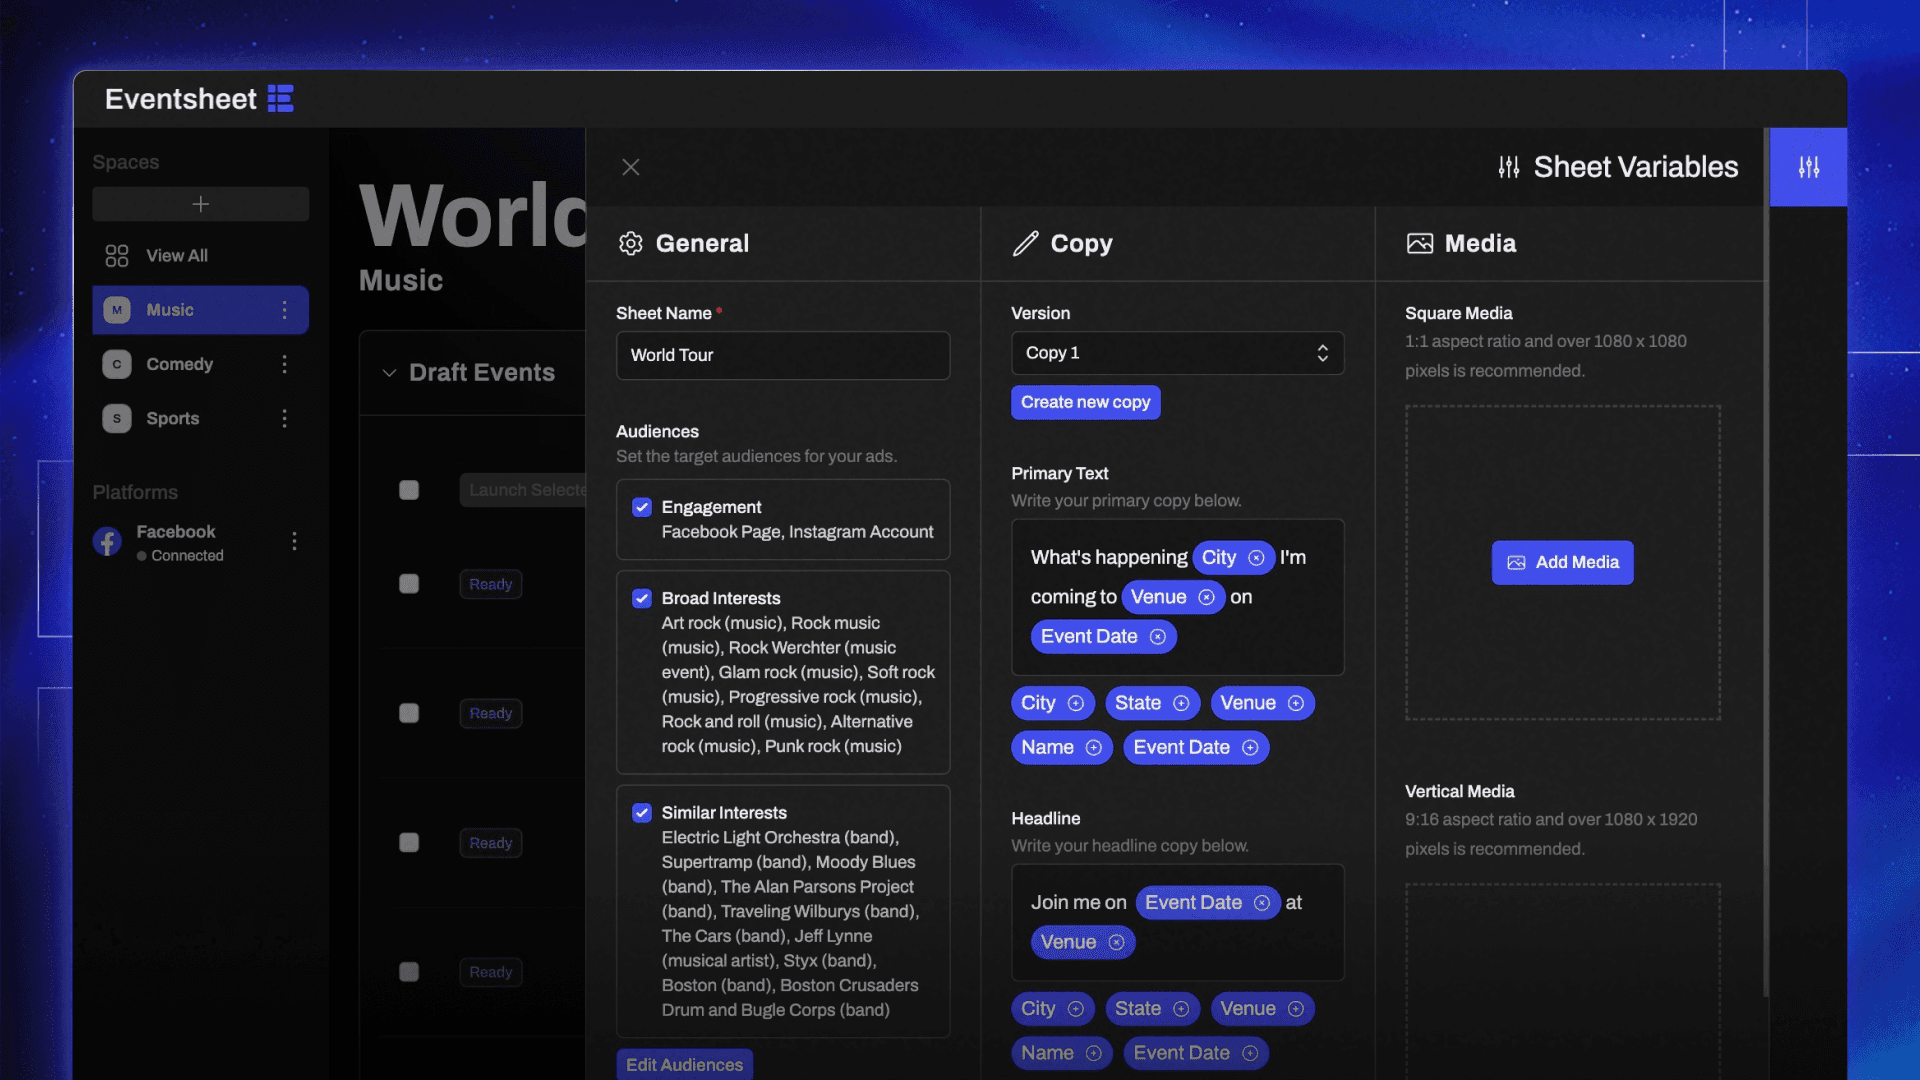Click the Copy section heading
This screenshot has height=1080, width=1920.
(x=1062, y=243)
